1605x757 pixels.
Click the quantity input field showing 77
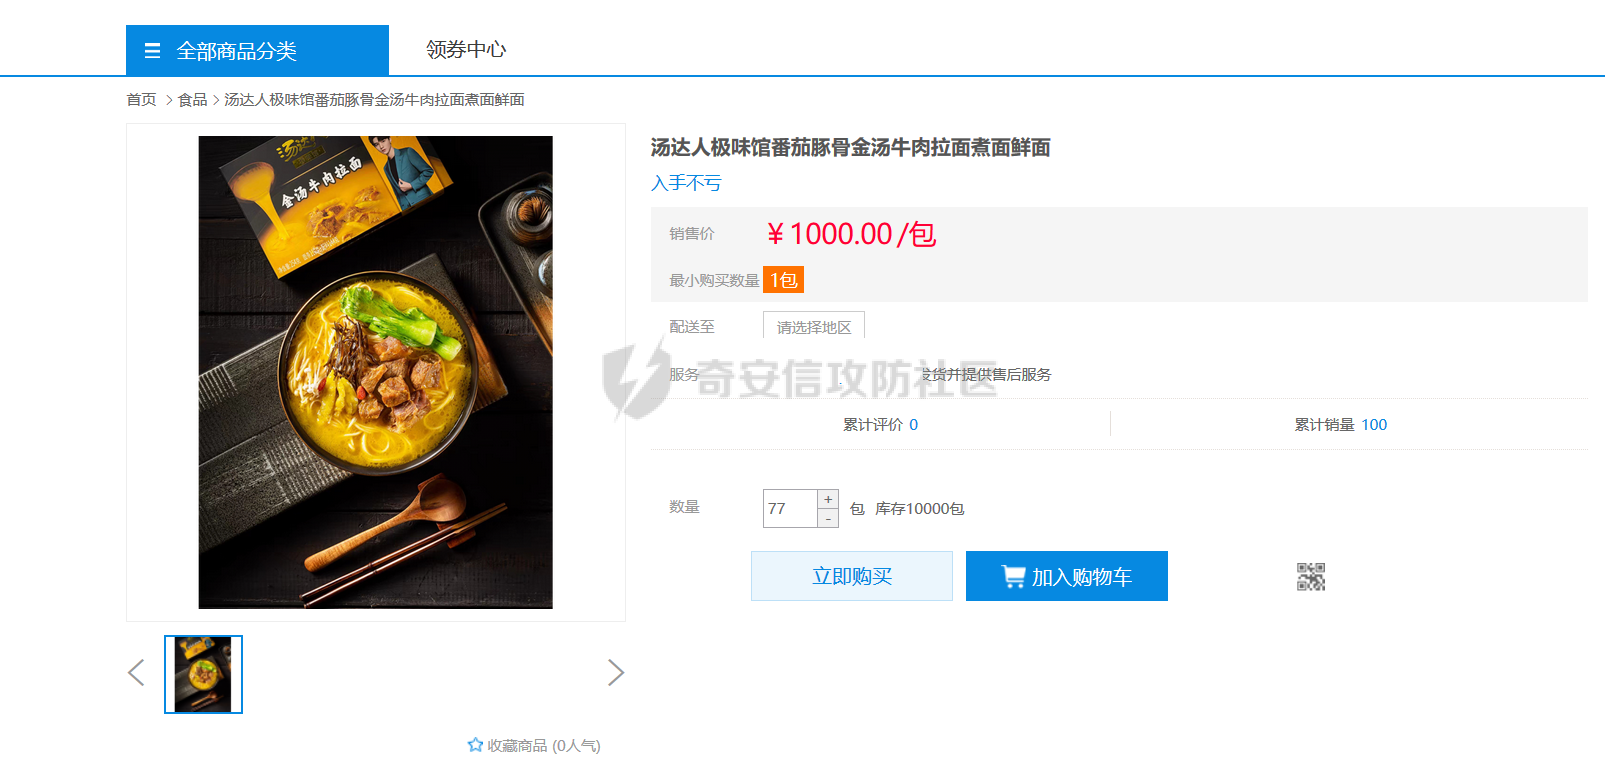point(790,508)
